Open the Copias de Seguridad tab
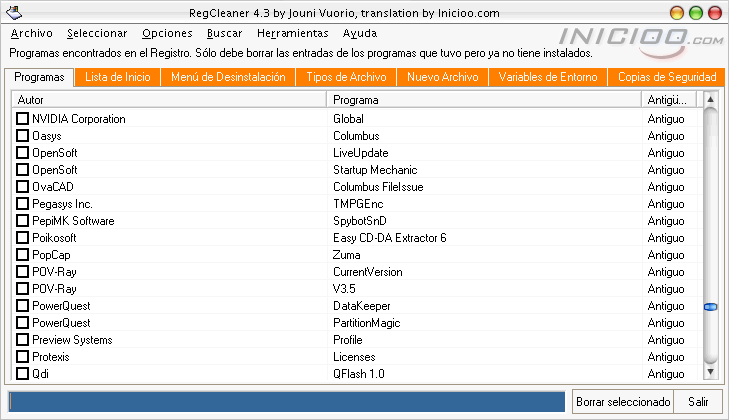This screenshot has width=729, height=420. click(x=667, y=77)
